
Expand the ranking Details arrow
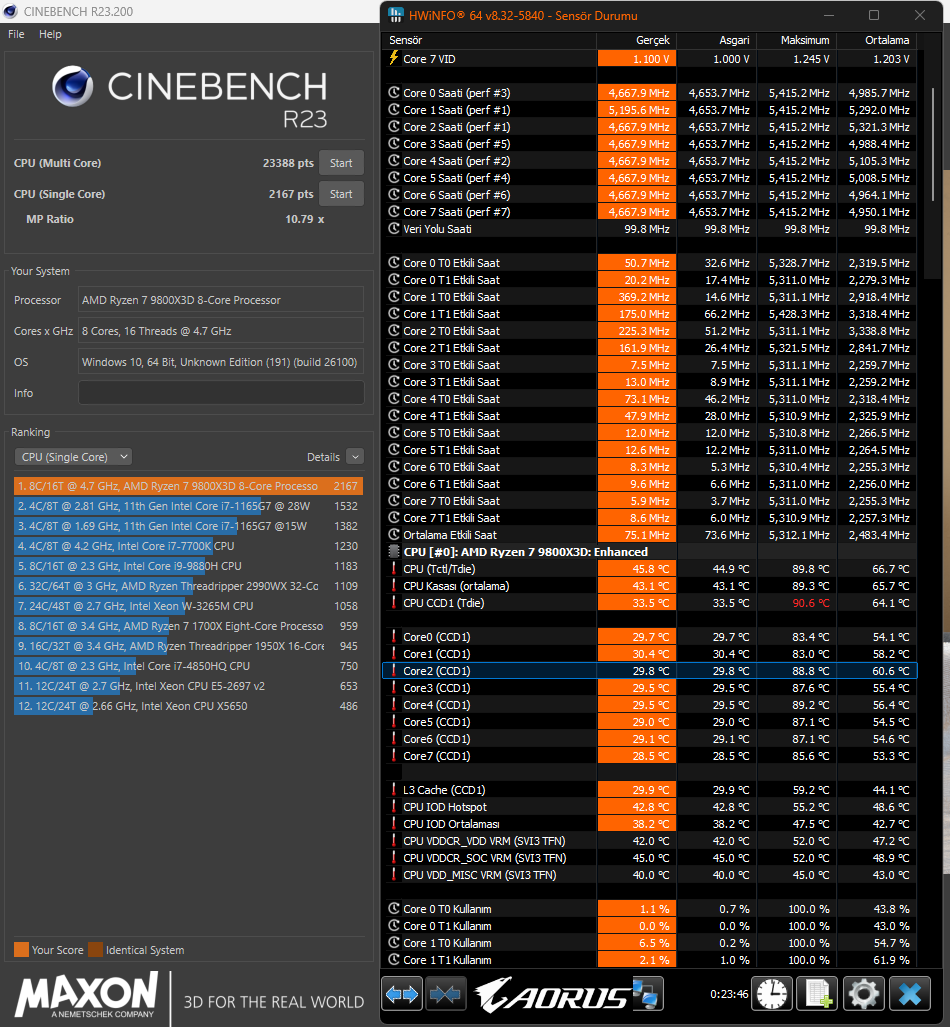[x=354, y=457]
